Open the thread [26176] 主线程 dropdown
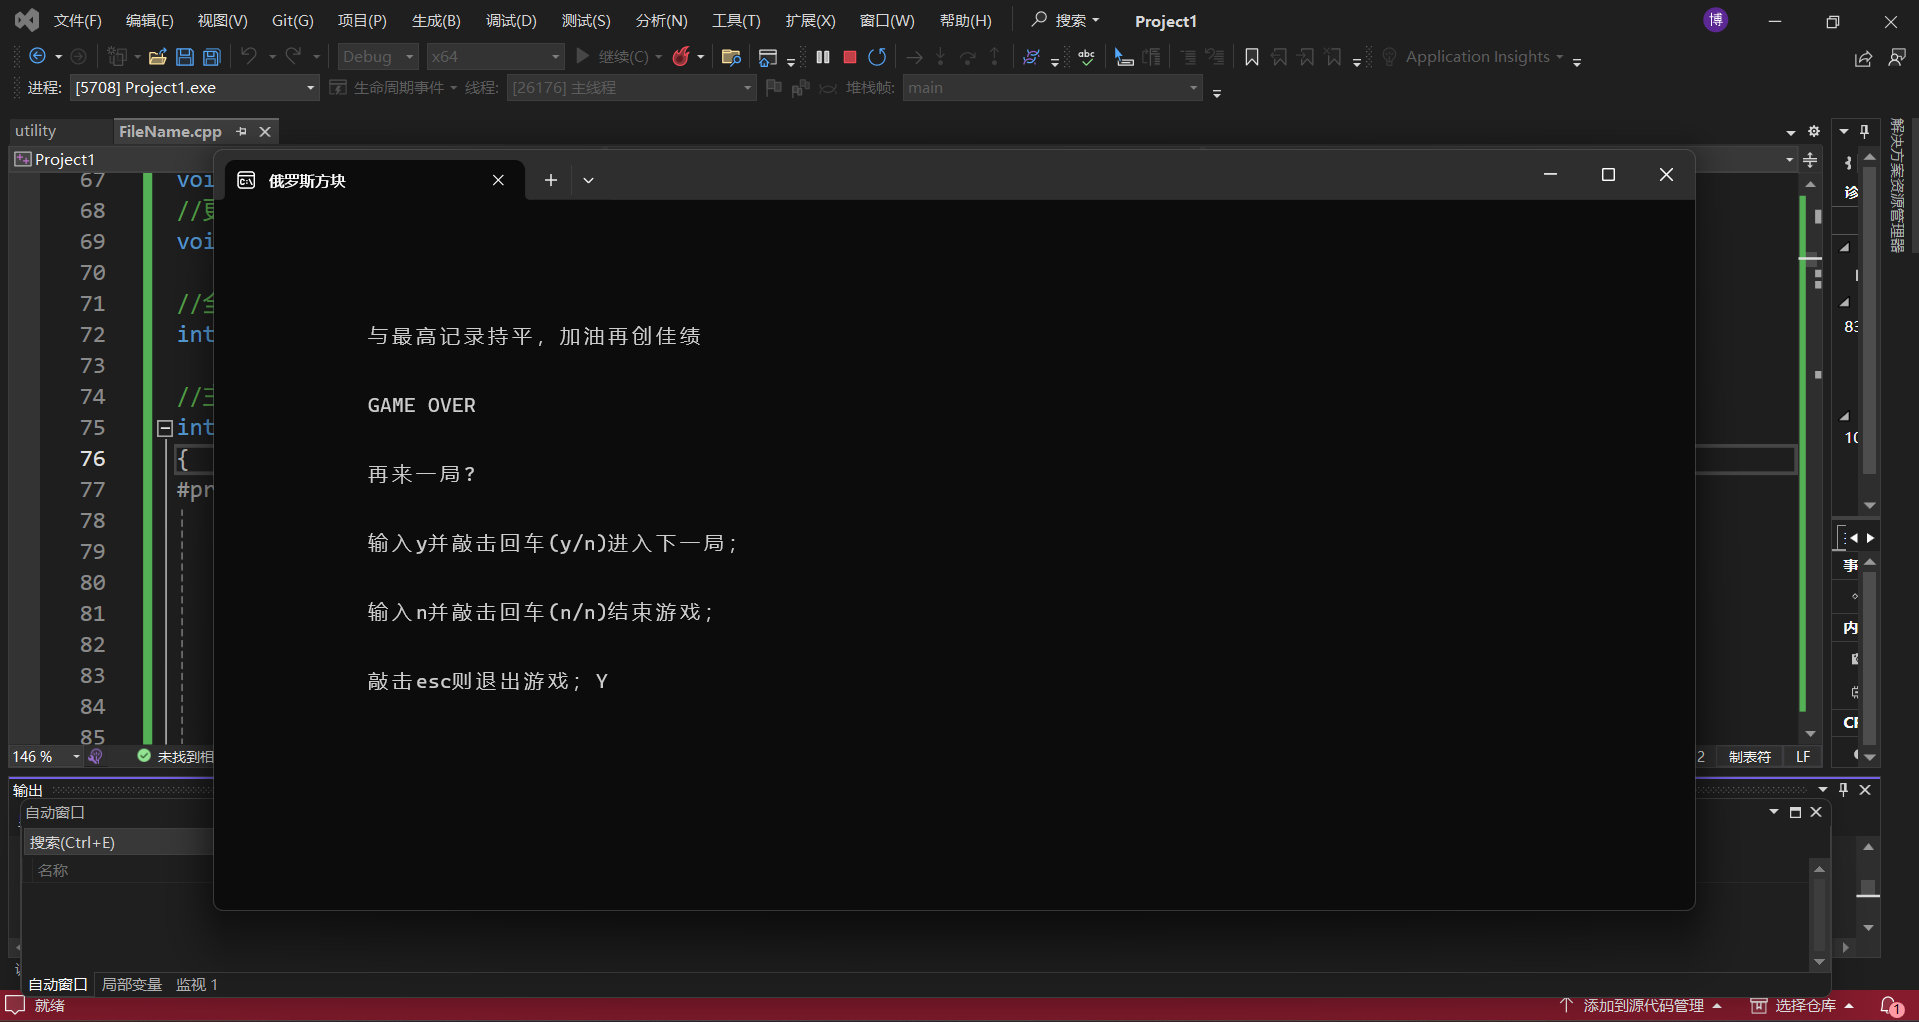Screen dimensions: 1919x1022 (631, 88)
